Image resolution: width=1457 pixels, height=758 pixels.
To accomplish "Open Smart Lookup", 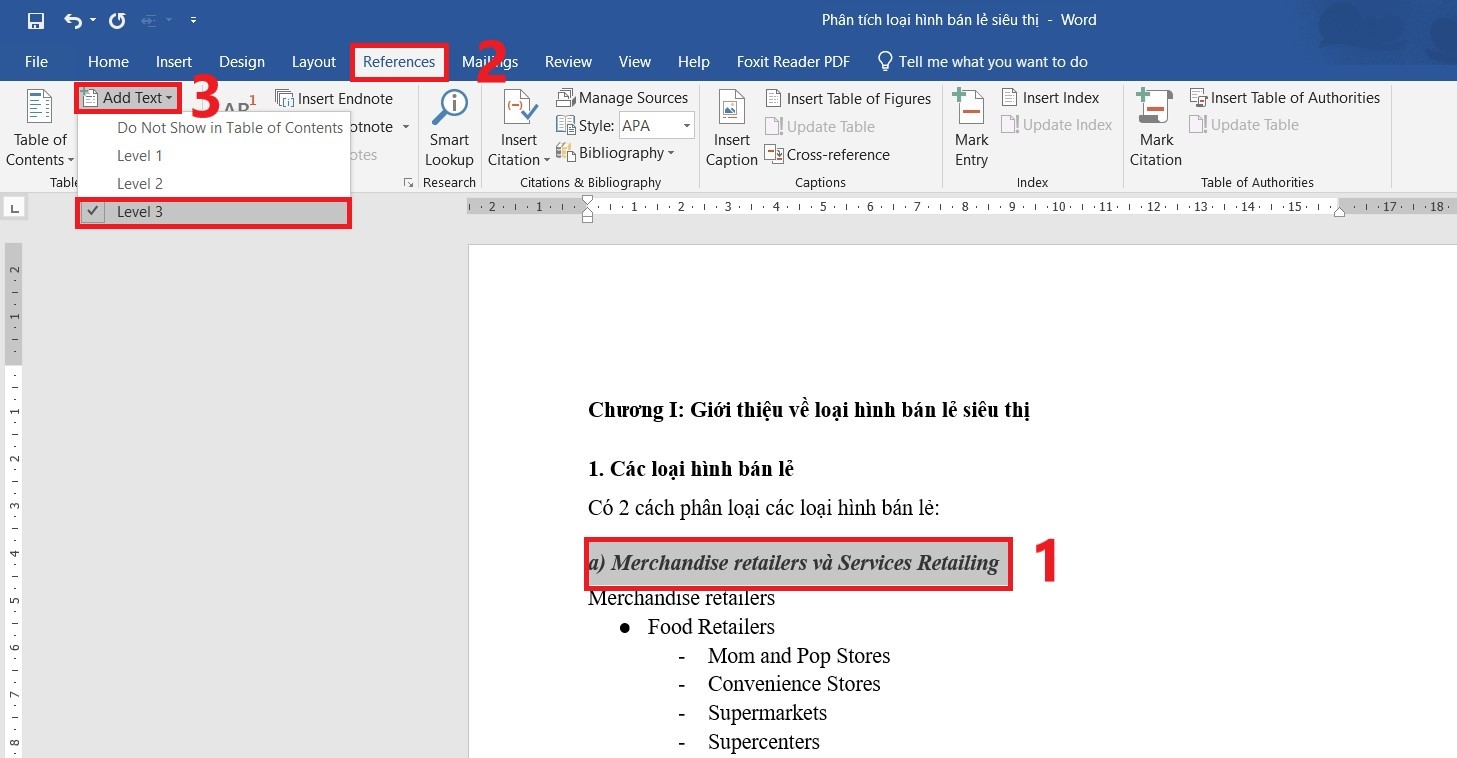I will 449,129.
